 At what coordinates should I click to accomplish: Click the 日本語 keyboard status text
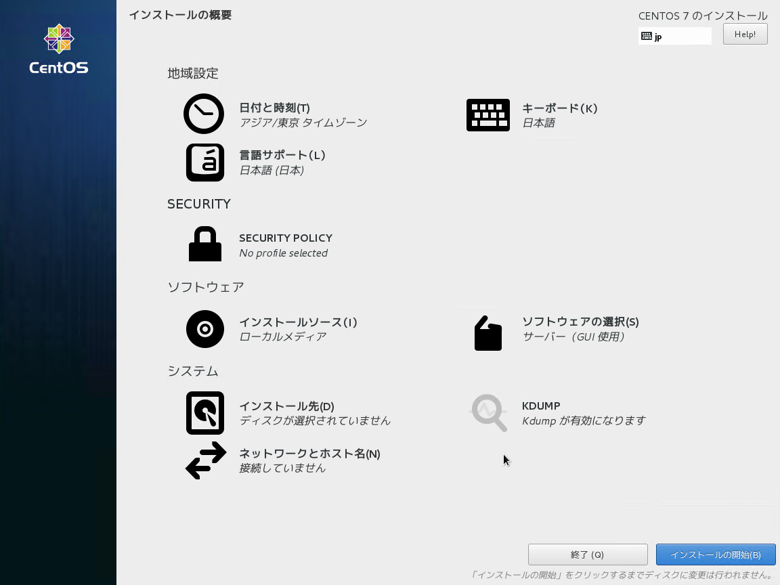(x=538, y=122)
